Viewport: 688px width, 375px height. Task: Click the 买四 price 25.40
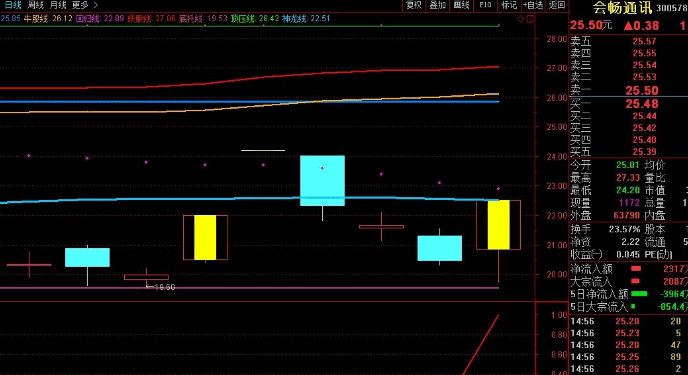click(645, 140)
